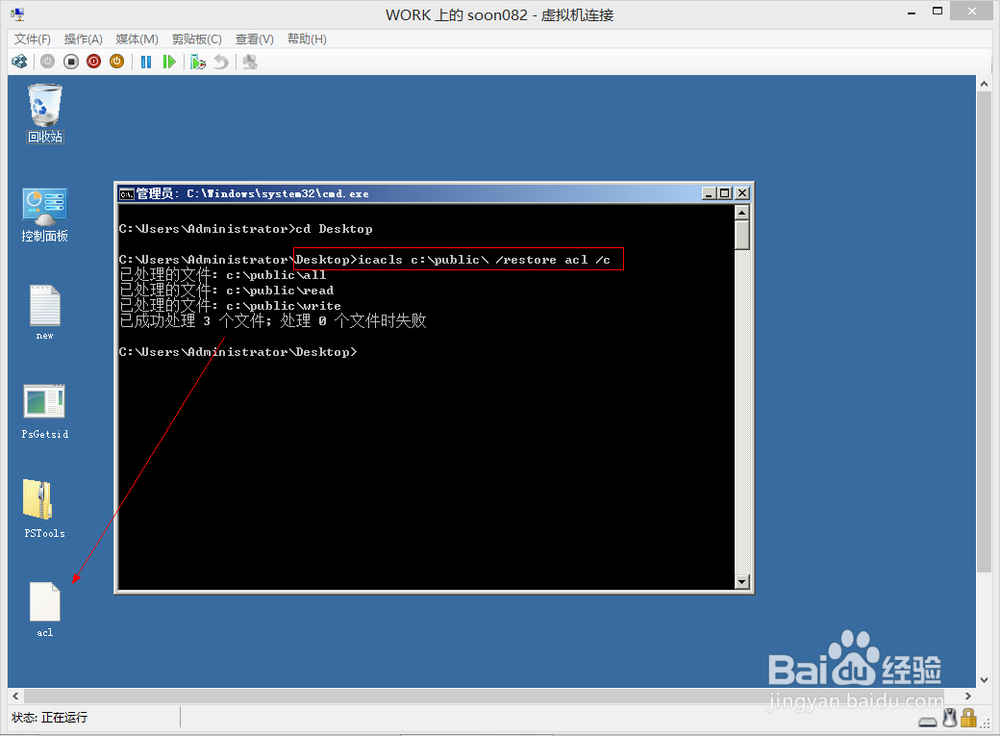Screen dimensions: 1000x736
Task: Click the keyboard status icon in status bar
Action: coord(928,721)
